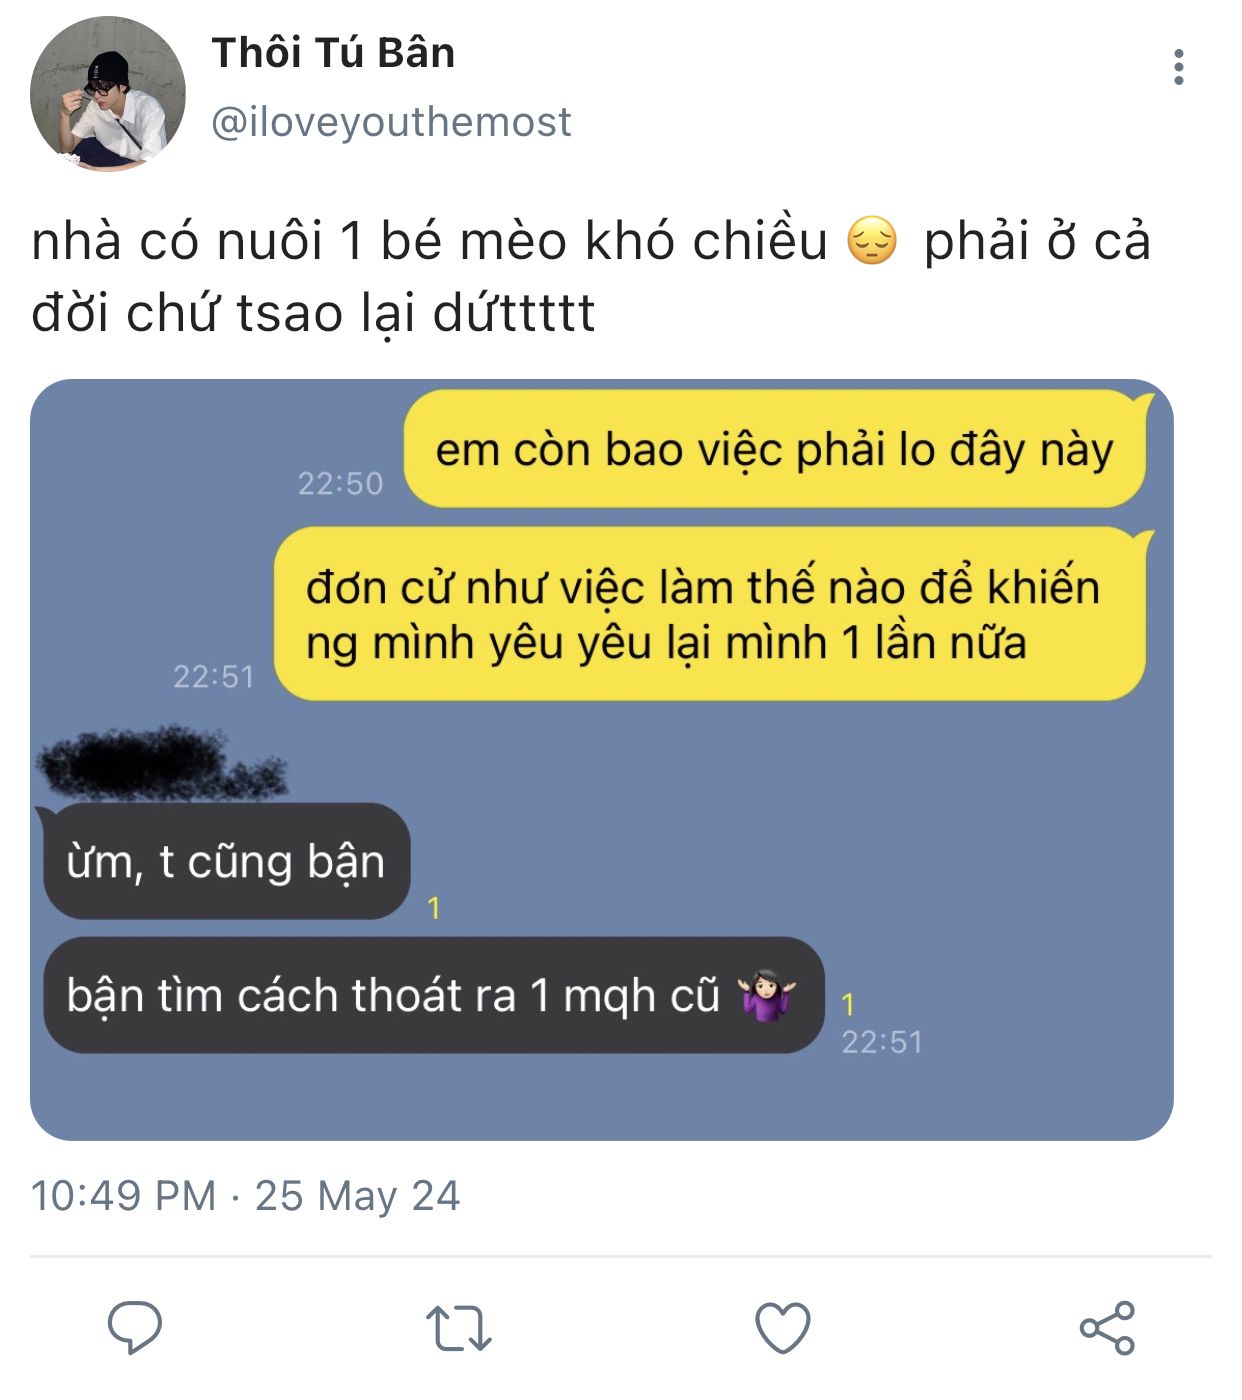Tap the @iloveyouthemost handle
The image size is (1242, 1400).
click(x=391, y=122)
